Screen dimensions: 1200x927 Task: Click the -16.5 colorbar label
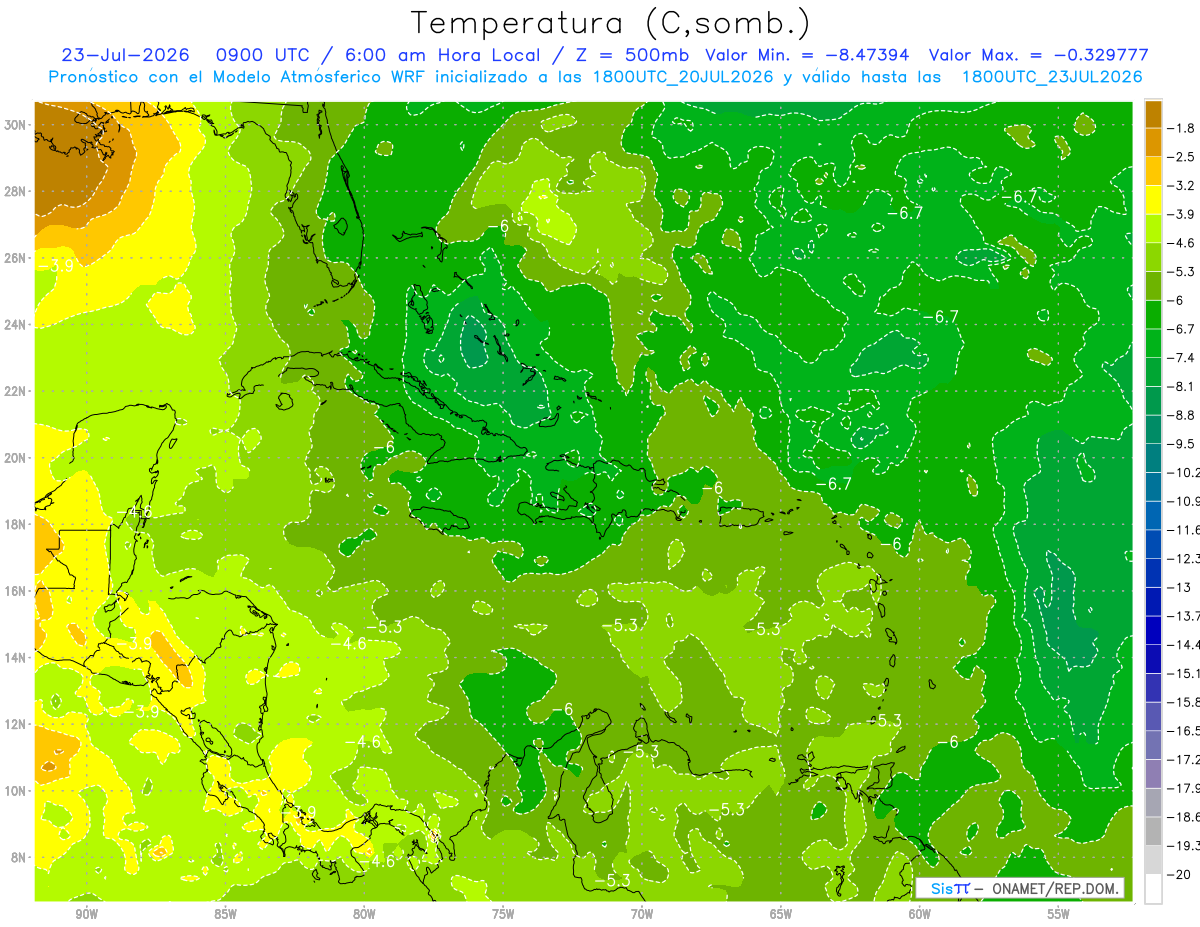tap(1184, 731)
